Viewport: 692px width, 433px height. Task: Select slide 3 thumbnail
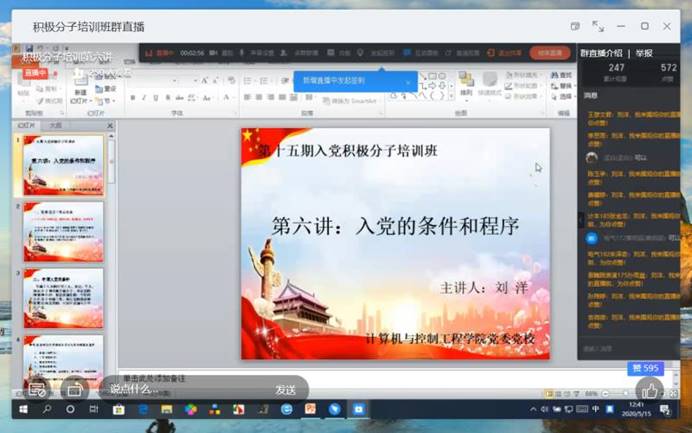[x=64, y=298]
